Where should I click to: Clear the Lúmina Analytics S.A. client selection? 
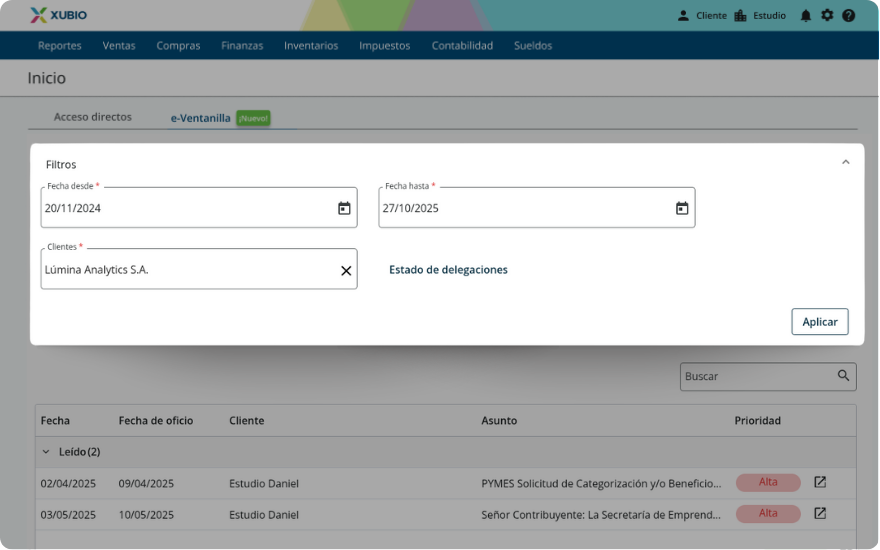(346, 270)
